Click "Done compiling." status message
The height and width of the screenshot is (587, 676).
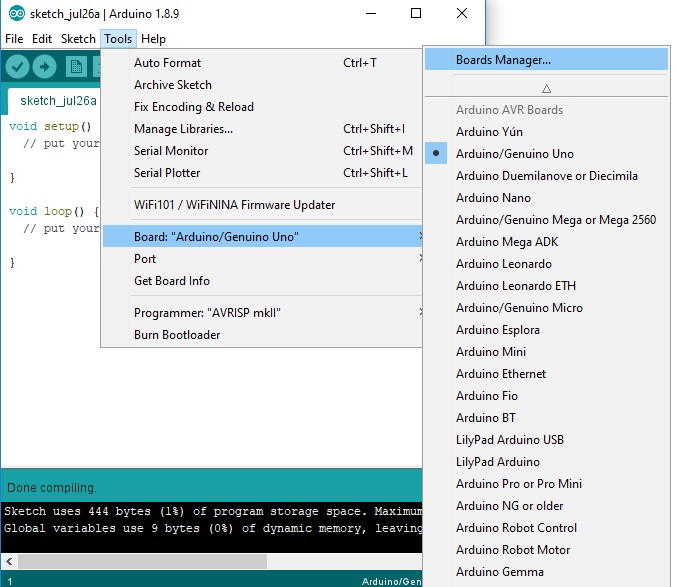click(x=52, y=487)
